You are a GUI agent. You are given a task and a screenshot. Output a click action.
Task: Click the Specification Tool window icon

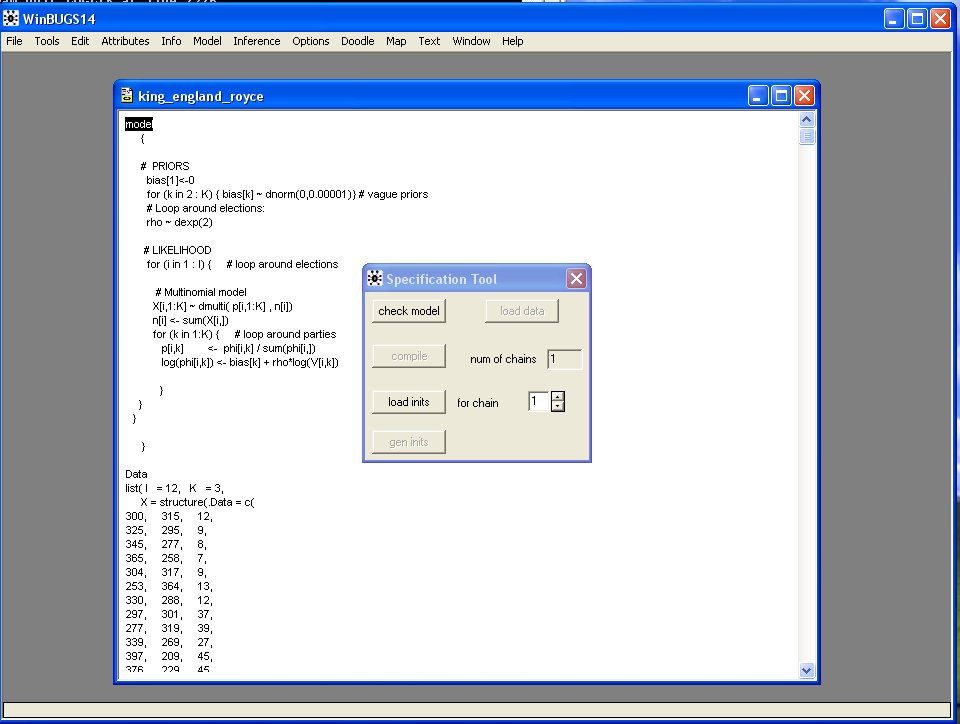click(375, 279)
